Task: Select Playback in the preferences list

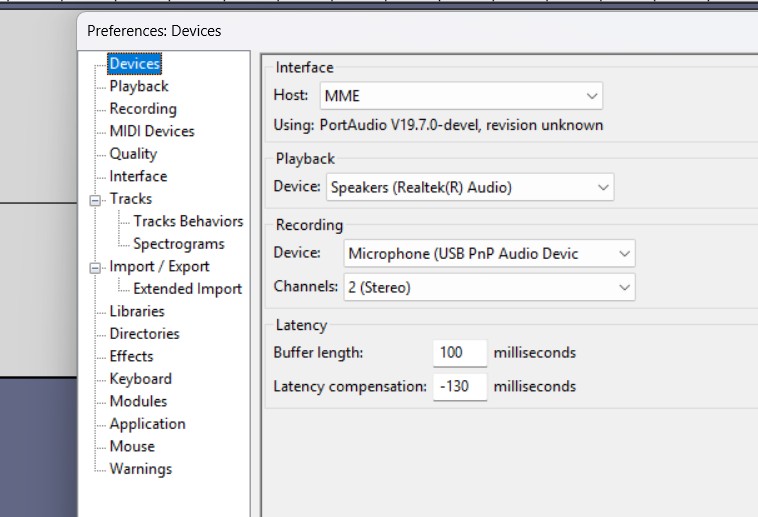Action: pos(139,87)
